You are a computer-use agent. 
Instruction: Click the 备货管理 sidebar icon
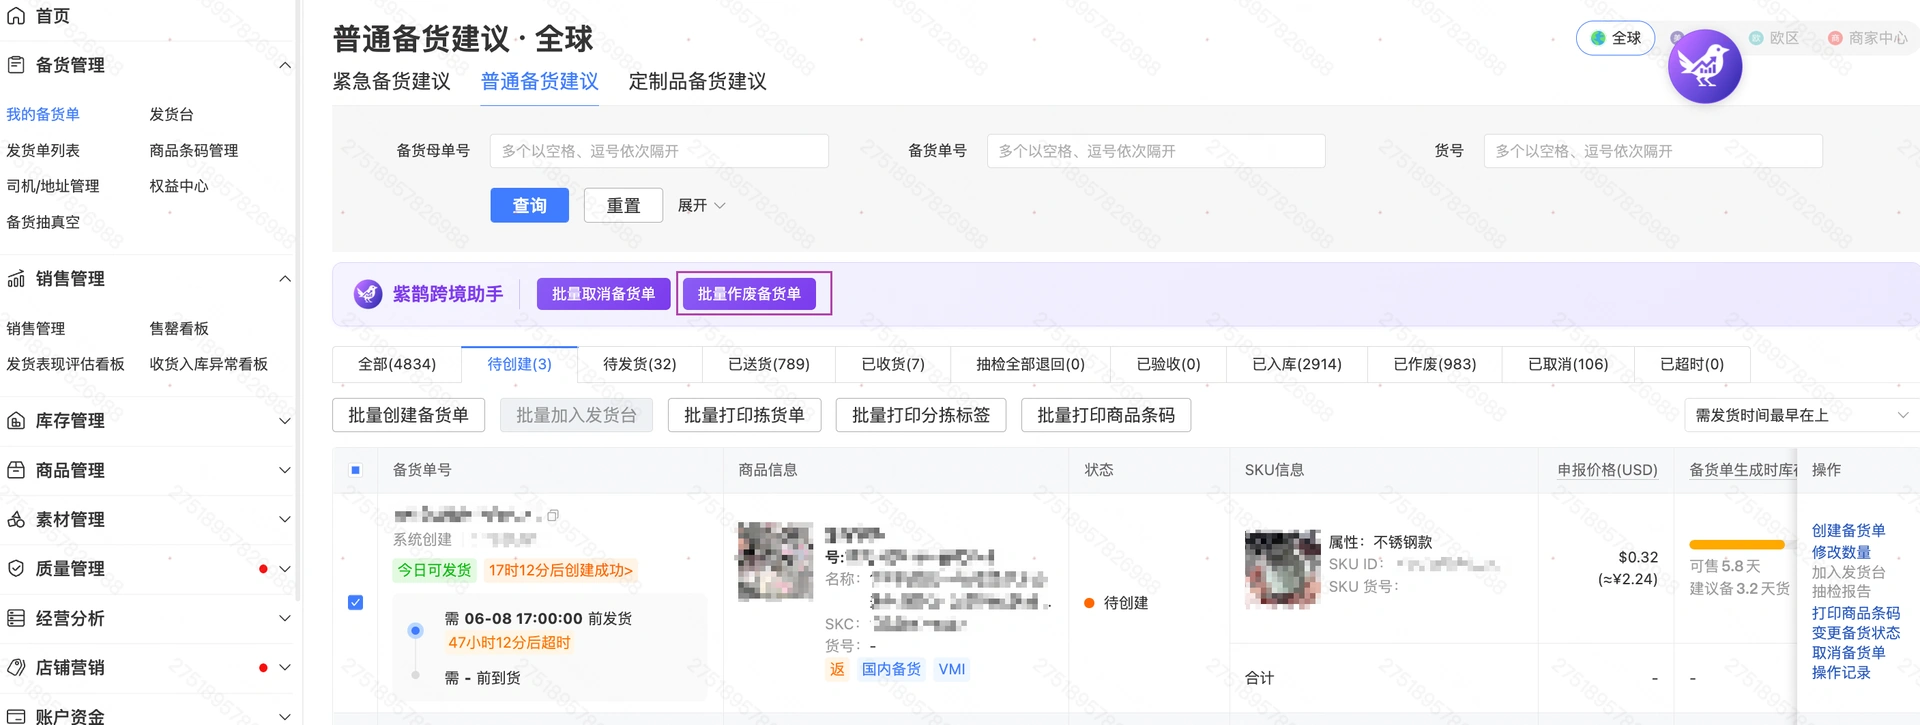[x=16, y=65]
